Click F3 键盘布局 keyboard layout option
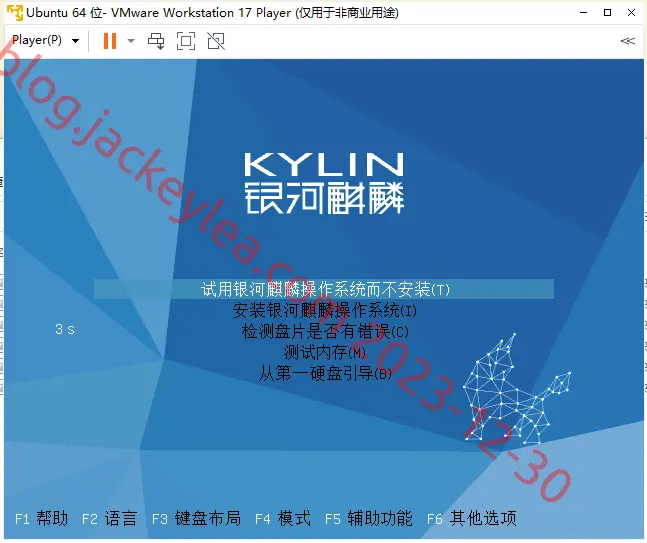The image size is (647, 543). point(196,518)
